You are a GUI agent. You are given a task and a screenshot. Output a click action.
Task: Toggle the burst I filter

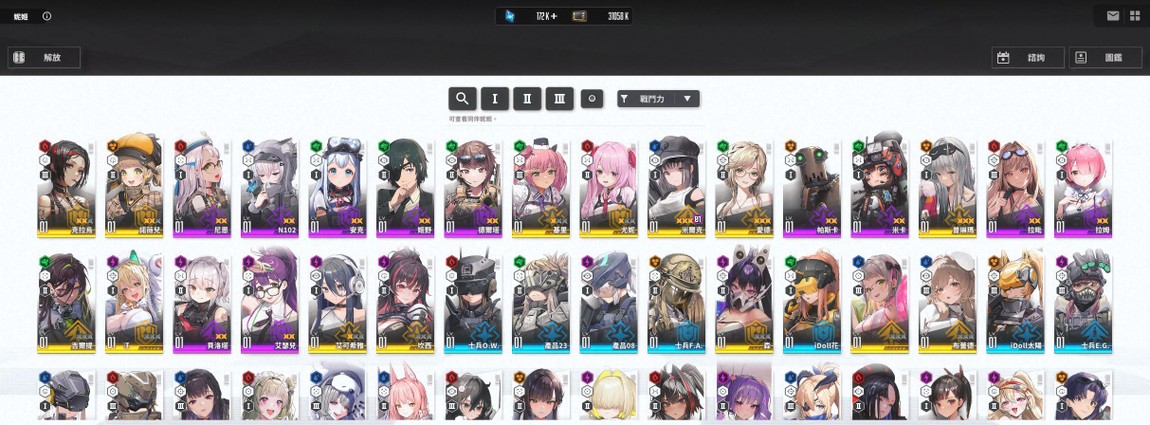(x=495, y=98)
